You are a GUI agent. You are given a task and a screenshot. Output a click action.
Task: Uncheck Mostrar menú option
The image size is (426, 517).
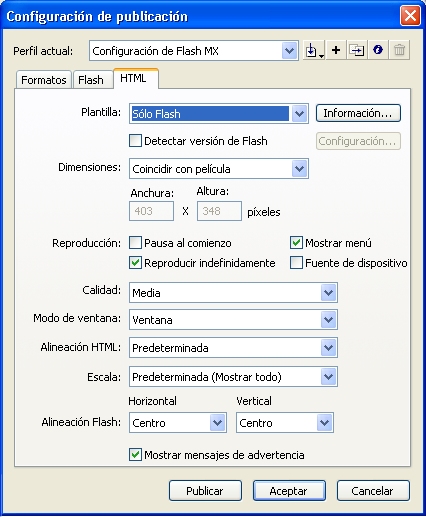(x=296, y=243)
